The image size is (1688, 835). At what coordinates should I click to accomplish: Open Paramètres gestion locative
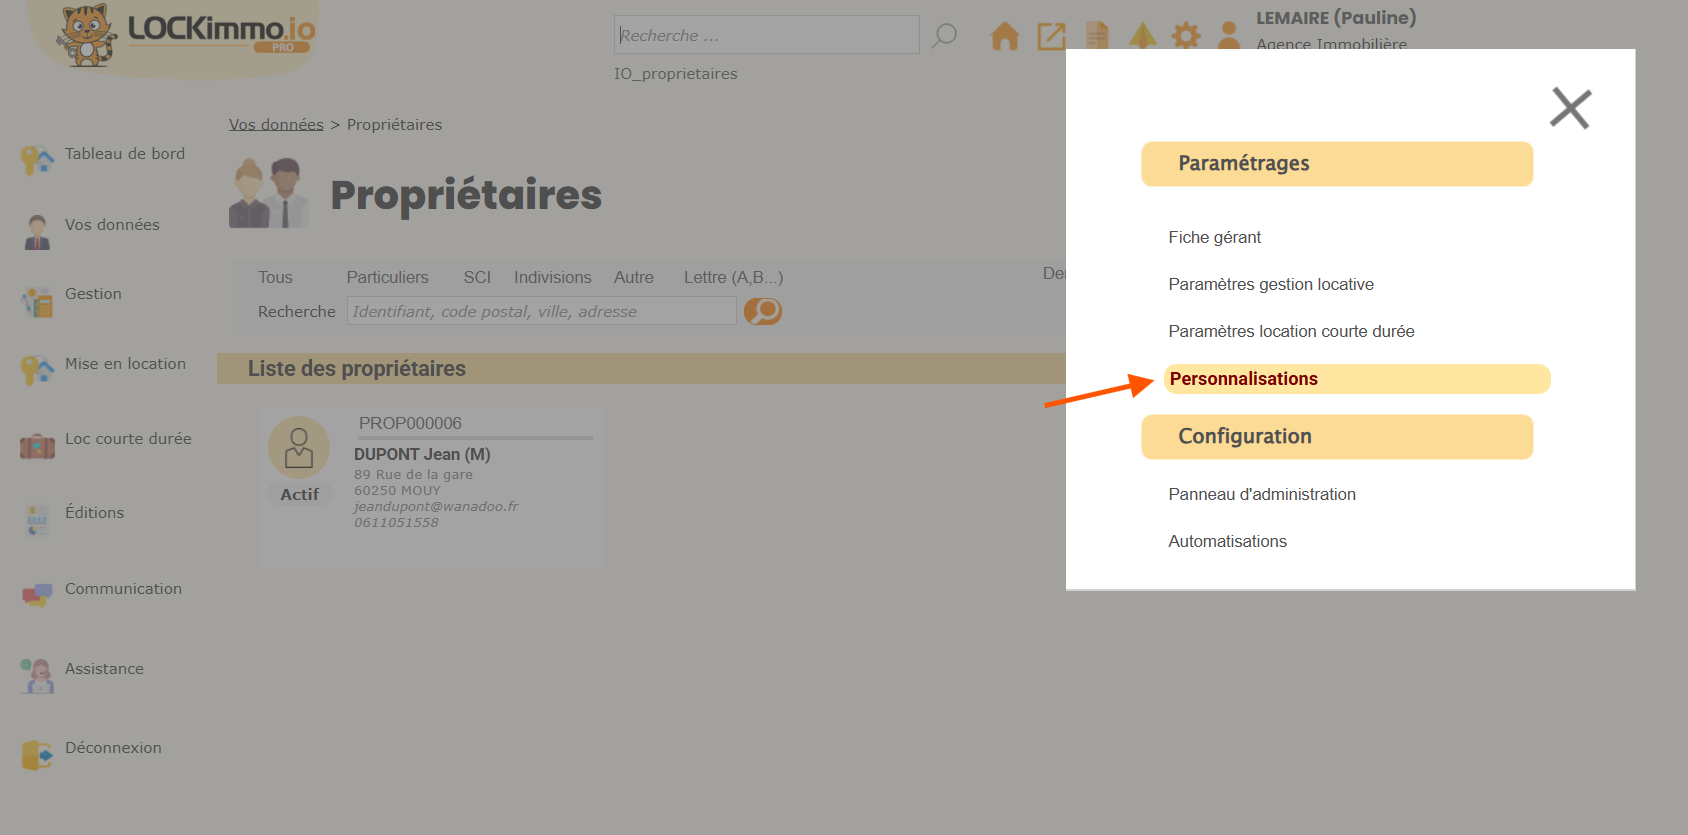coord(1270,284)
